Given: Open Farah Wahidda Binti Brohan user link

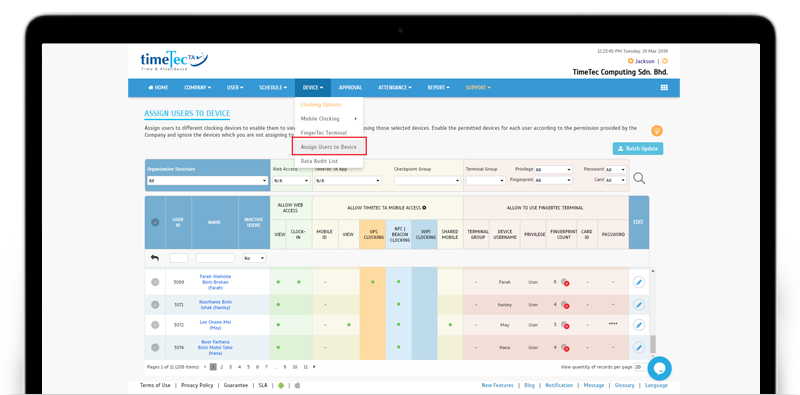Looking at the screenshot, I should (x=214, y=282).
